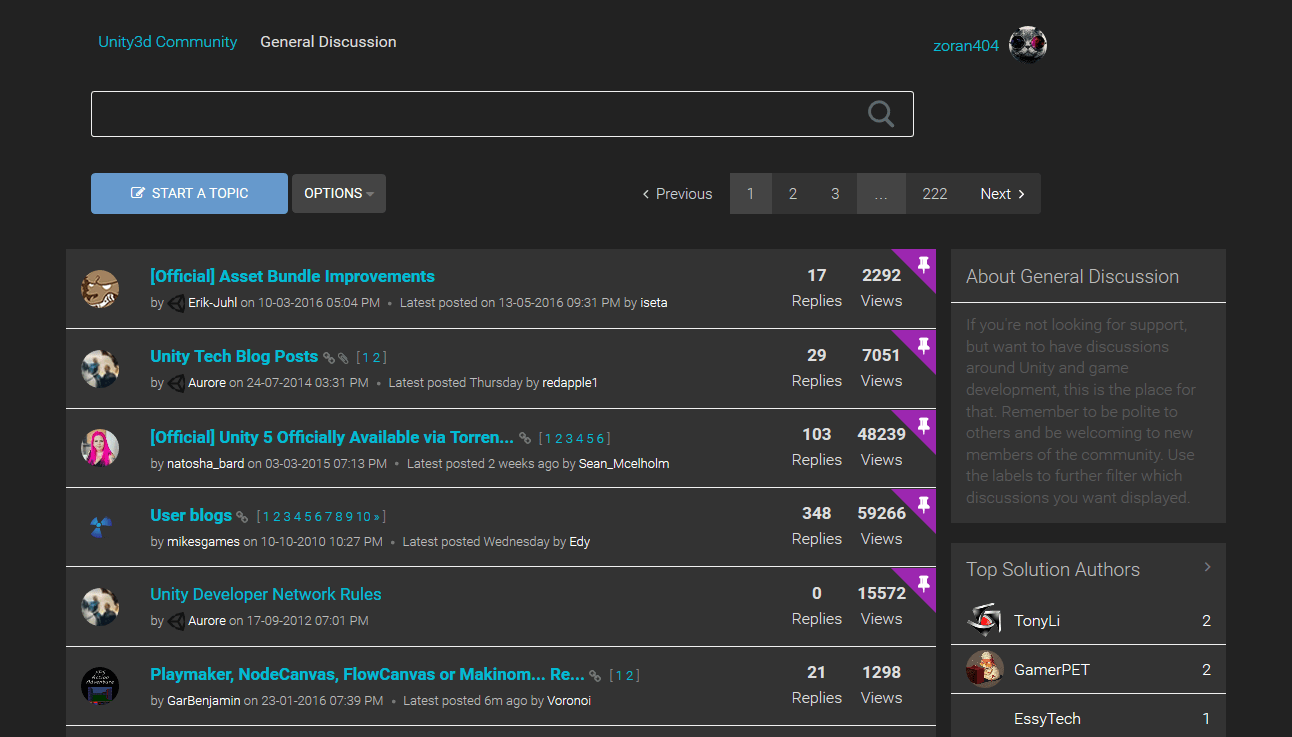
Task: Click the link icon next to User blogs
Action: point(241,515)
